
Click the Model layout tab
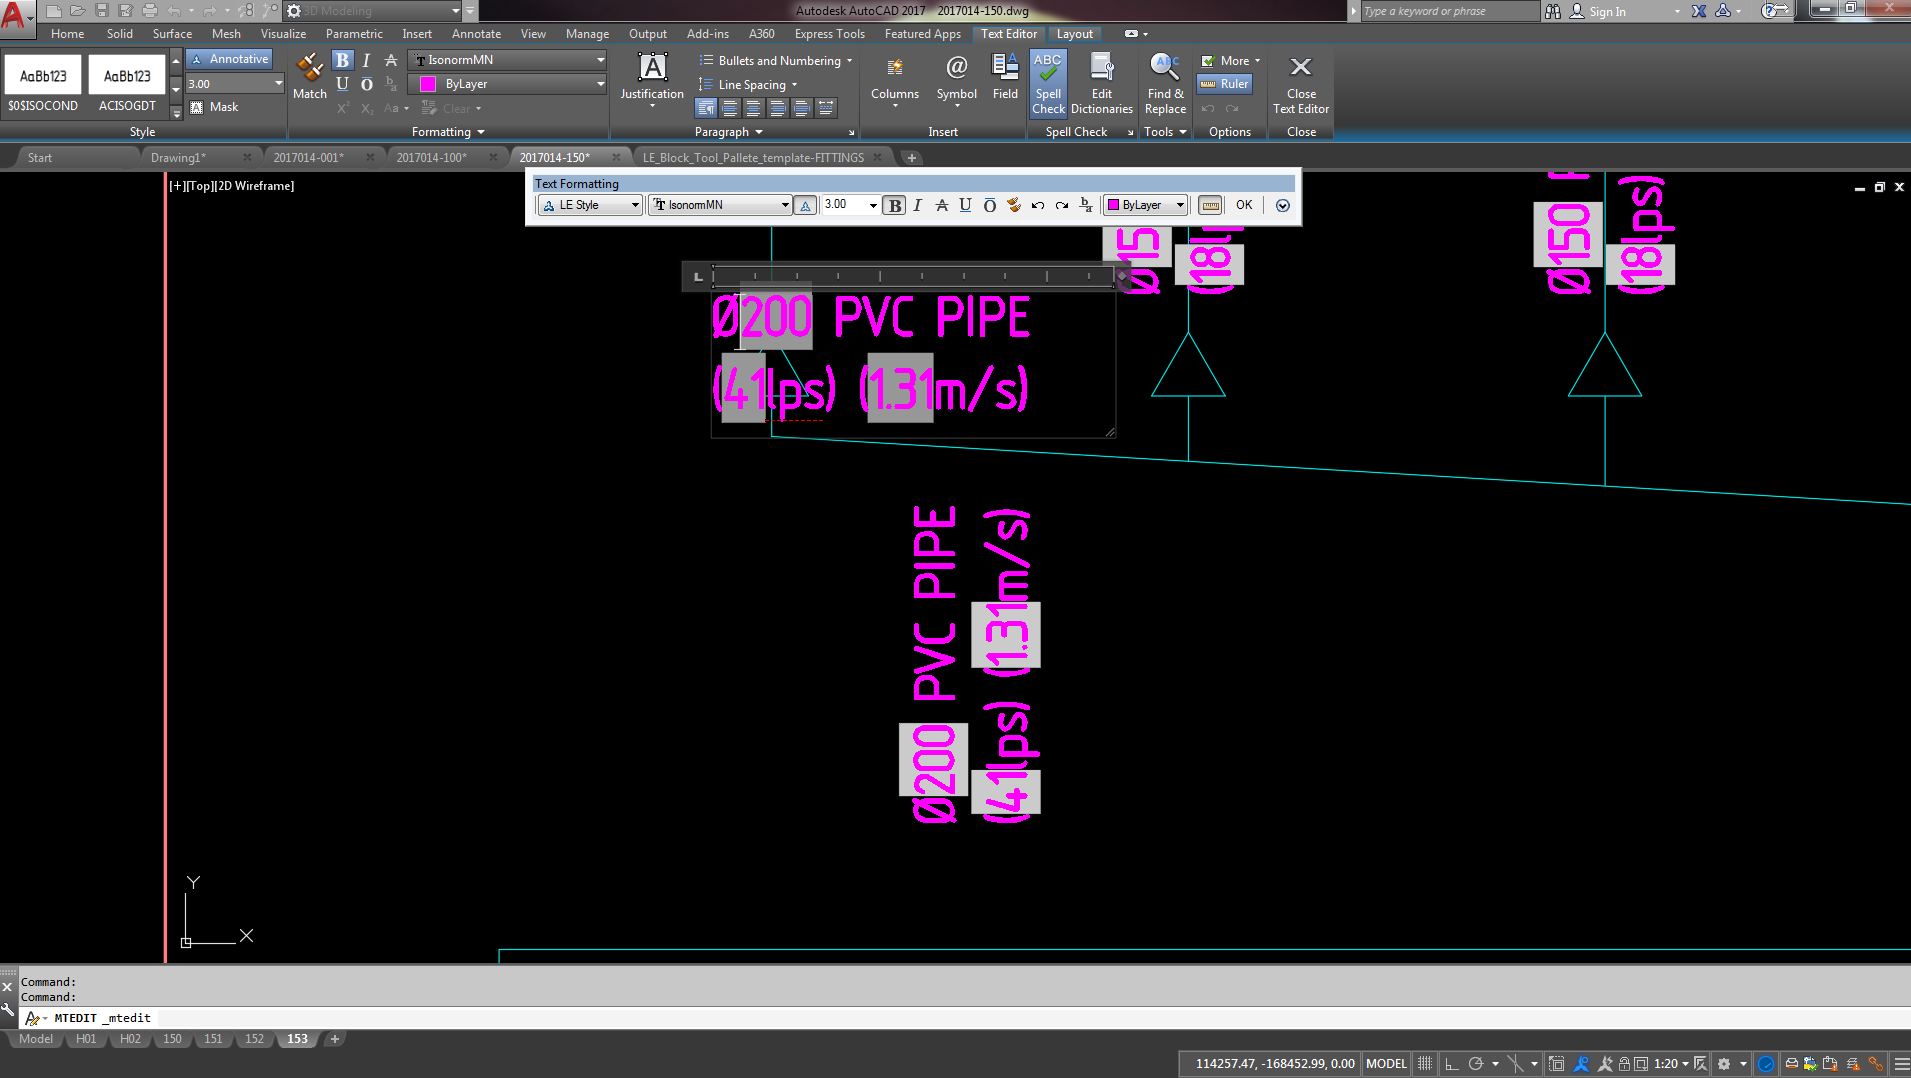point(36,1039)
